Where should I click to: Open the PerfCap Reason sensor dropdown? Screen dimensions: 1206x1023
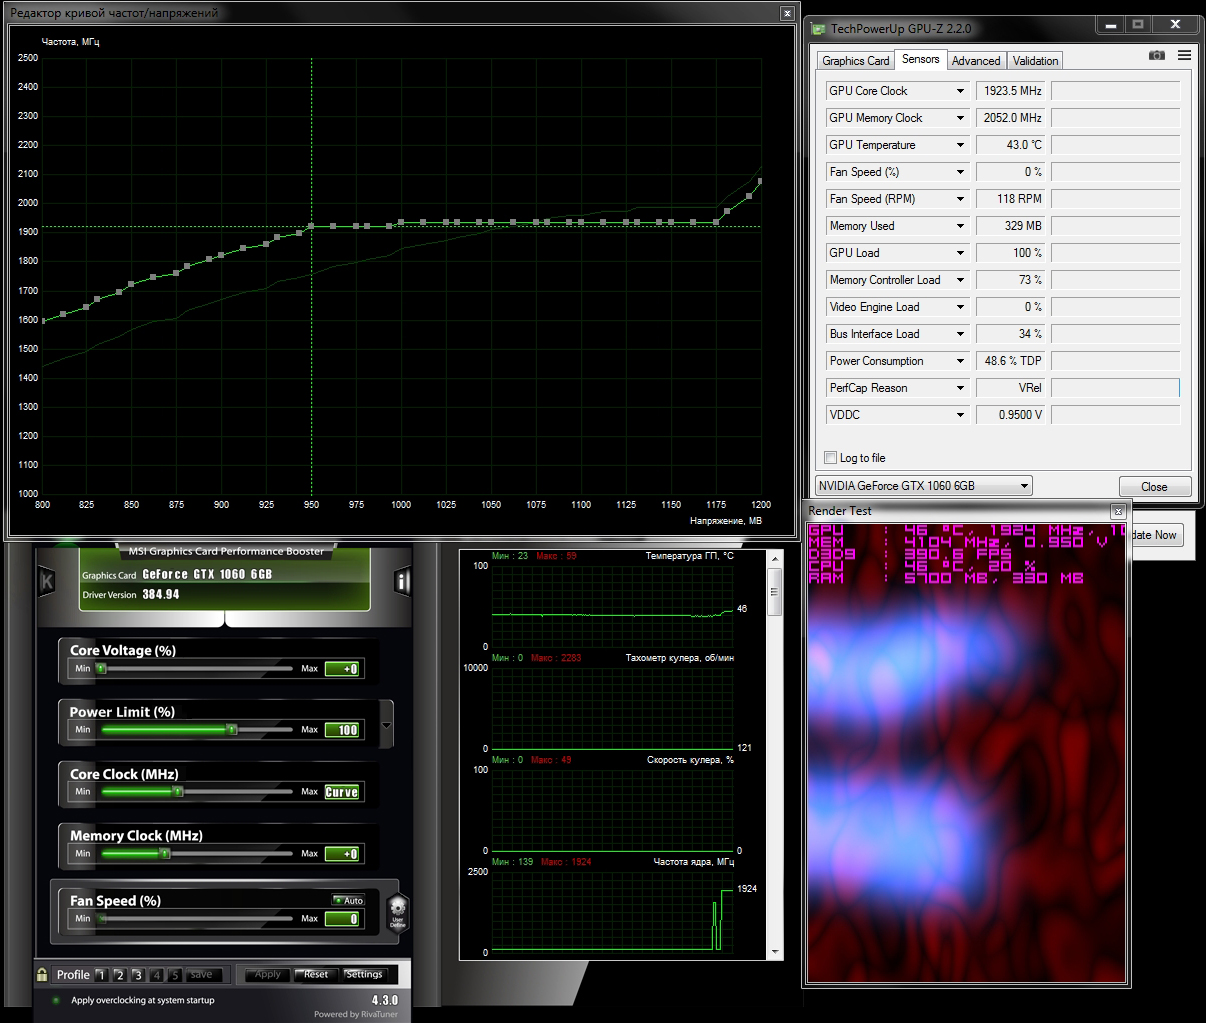[x=960, y=388]
